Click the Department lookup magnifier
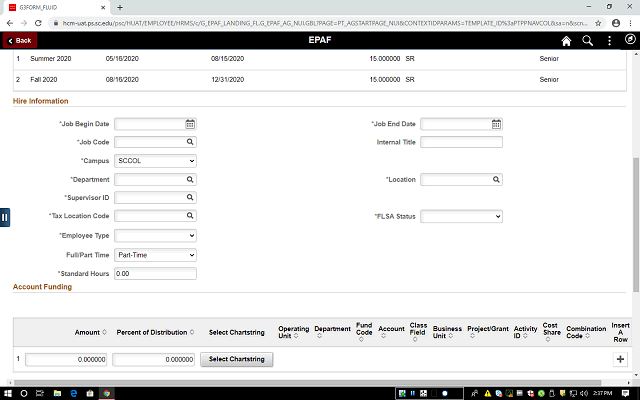This screenshot has height=400, width=640. [x=190, y=179]
